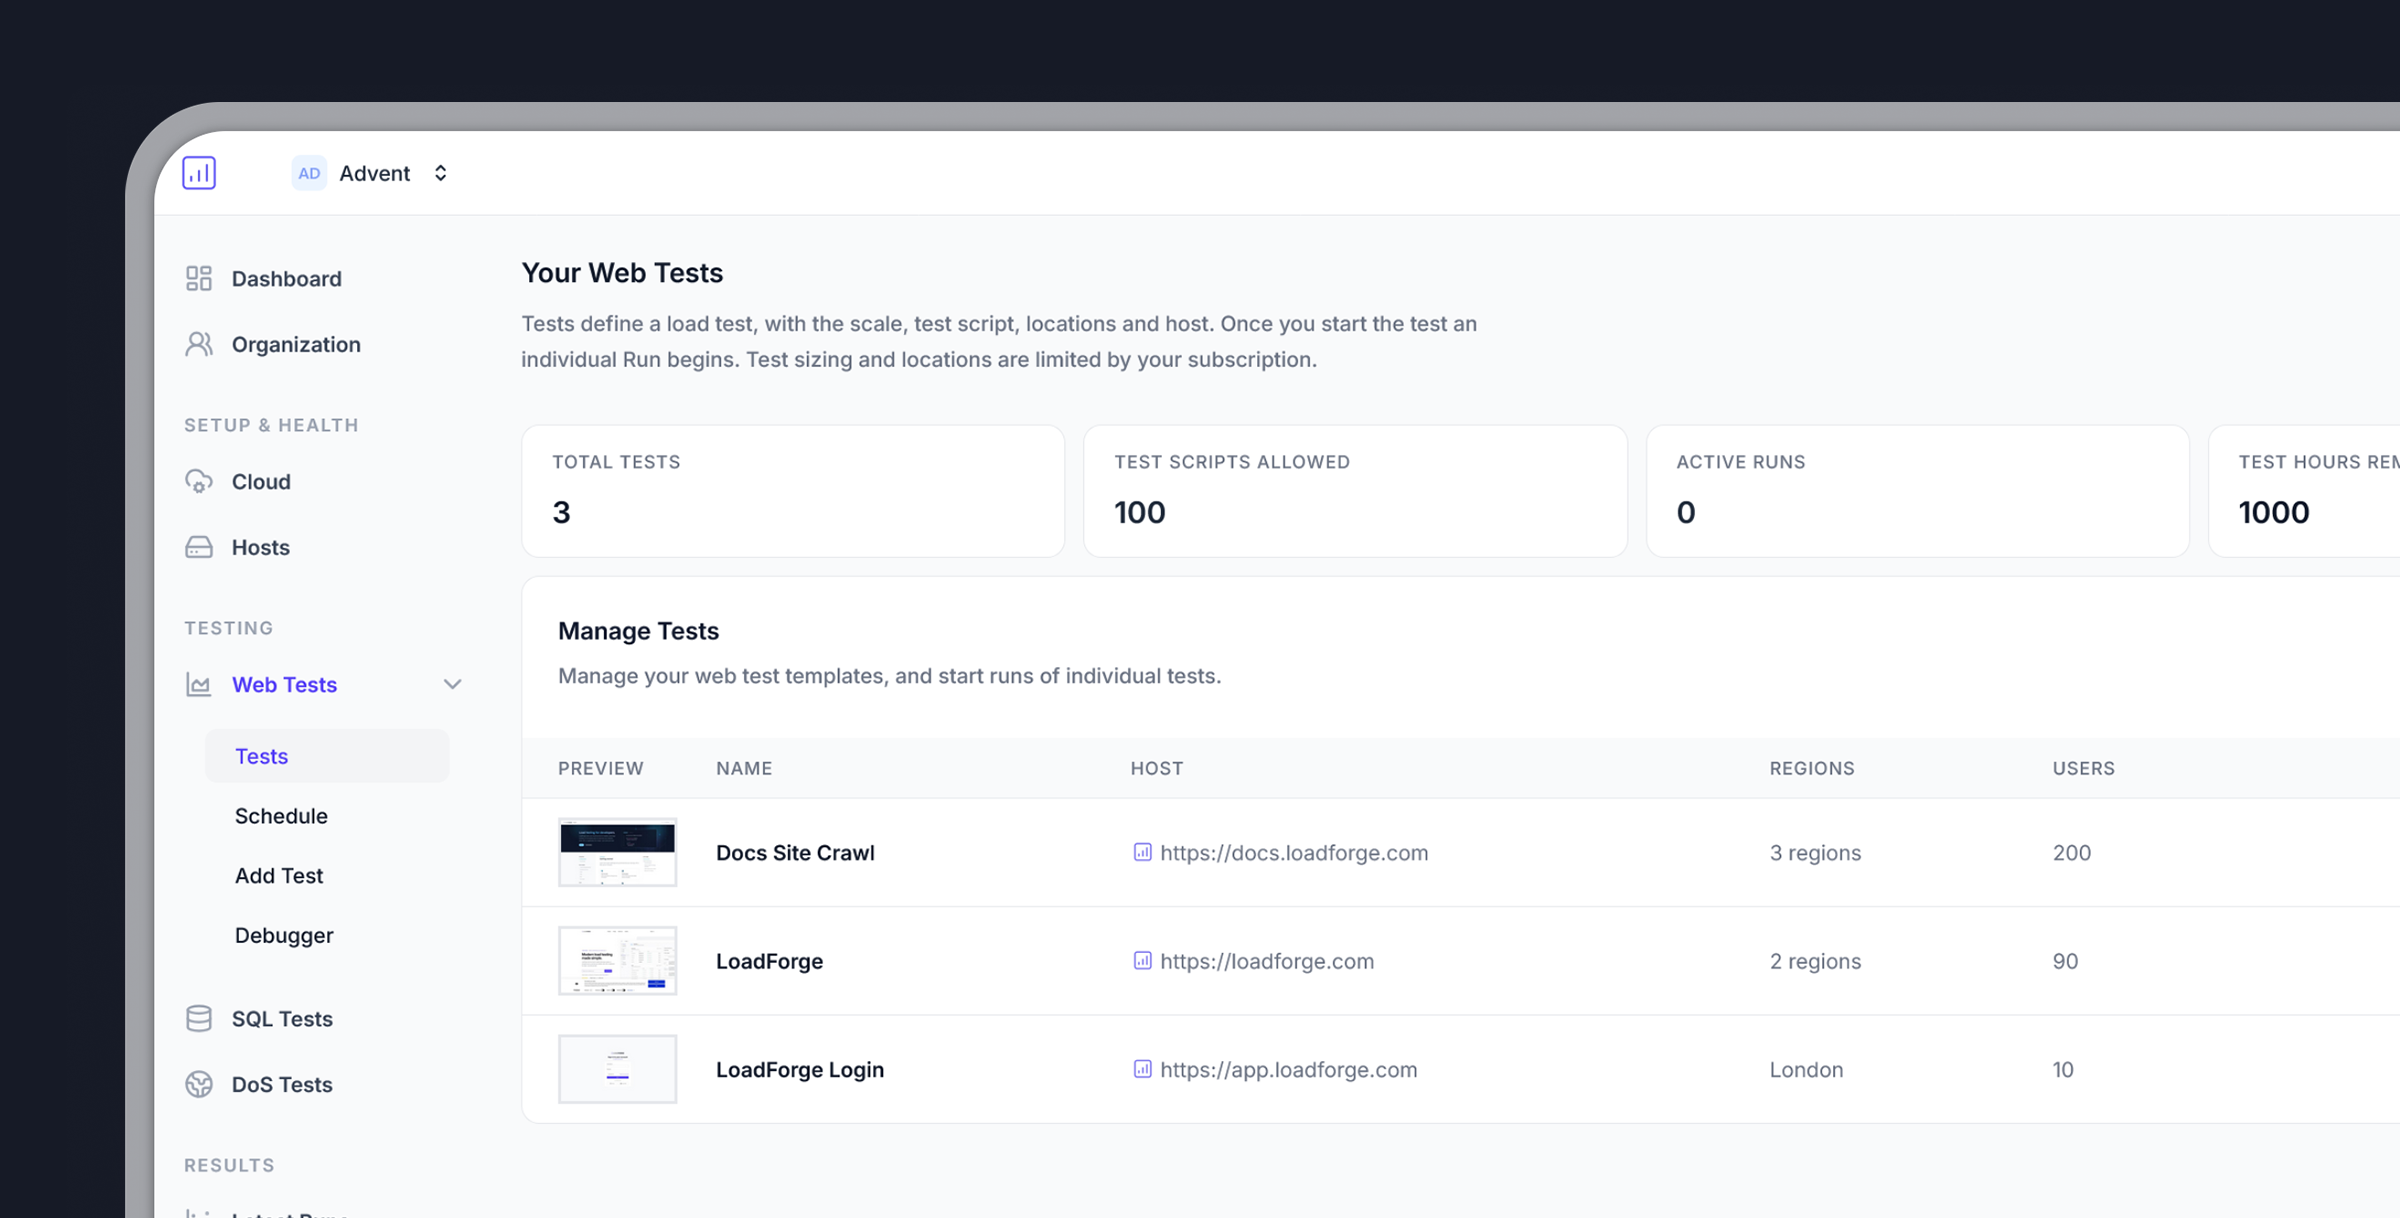Viewport: 2400px width, 1218px height.
Task: Click the https://loadforge.com host link
Action: pos(1267,961)
